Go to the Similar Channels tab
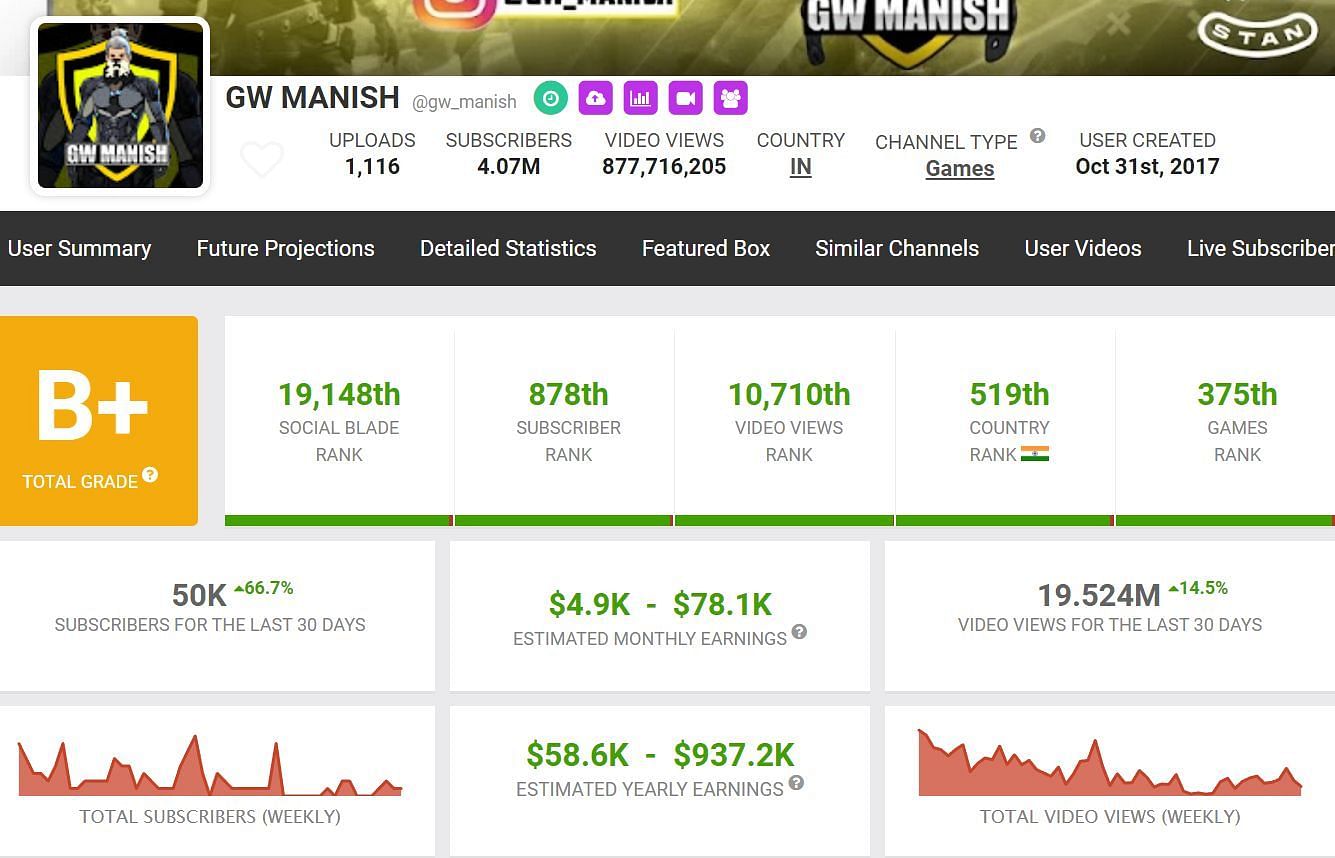The image size is (1335, 858). tap(897, 248)
